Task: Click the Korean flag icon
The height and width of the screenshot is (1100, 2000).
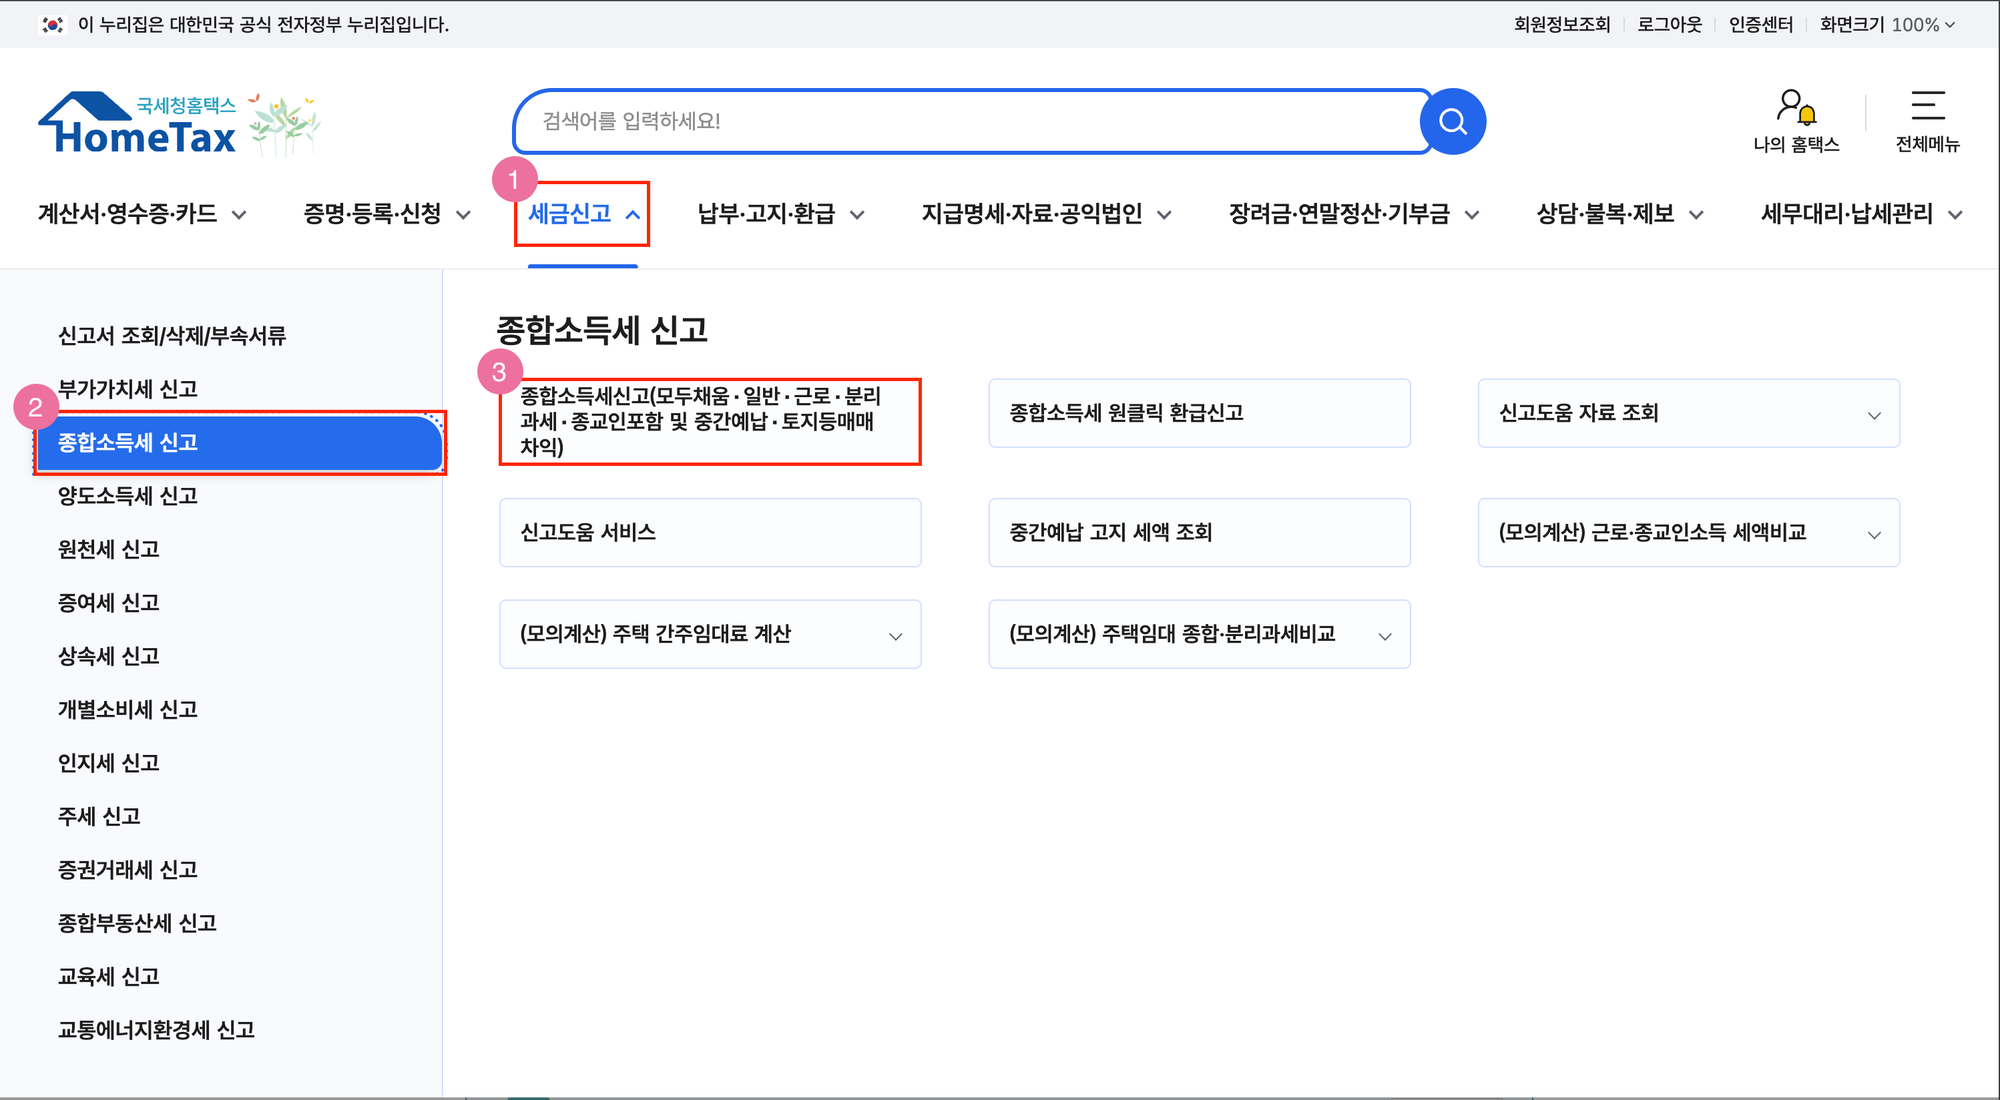Action: point(53,24)
